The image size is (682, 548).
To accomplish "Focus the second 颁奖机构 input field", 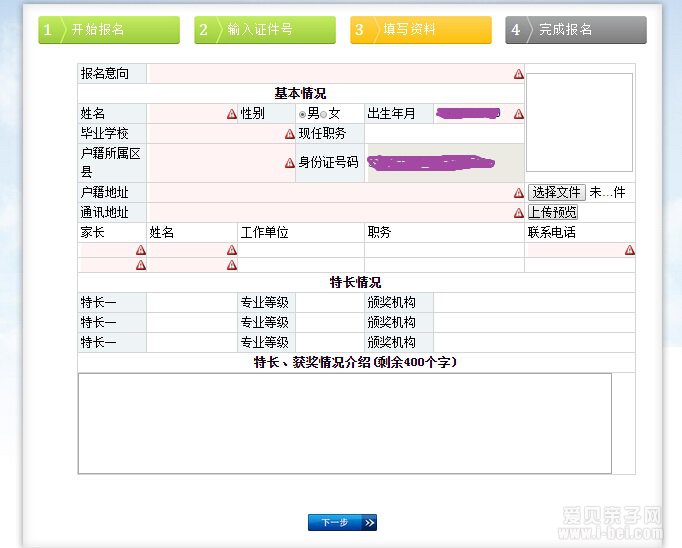I will (x=534, y=323).
